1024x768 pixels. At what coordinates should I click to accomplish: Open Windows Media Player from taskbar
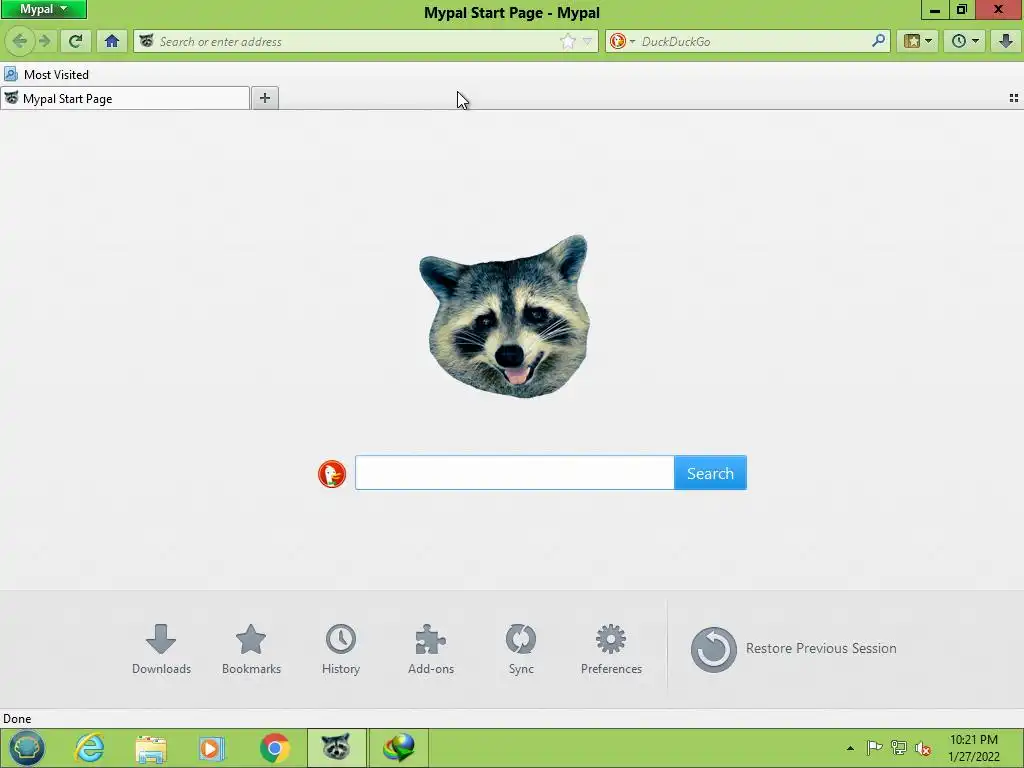(212, 748)
